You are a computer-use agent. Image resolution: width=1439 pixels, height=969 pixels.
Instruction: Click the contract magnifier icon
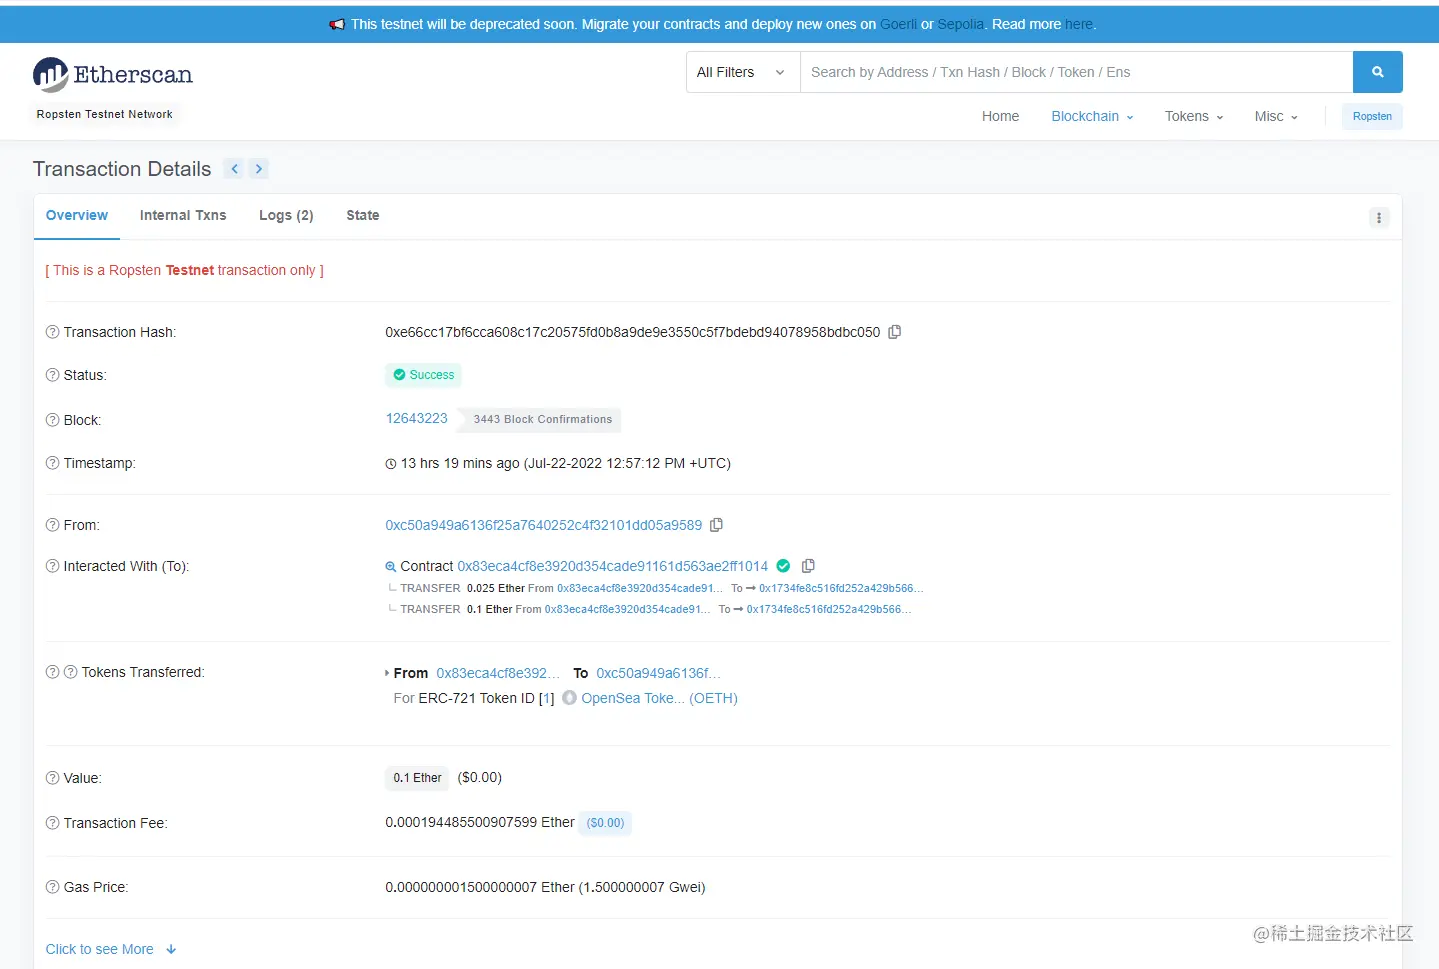click(x=391, y=567)
